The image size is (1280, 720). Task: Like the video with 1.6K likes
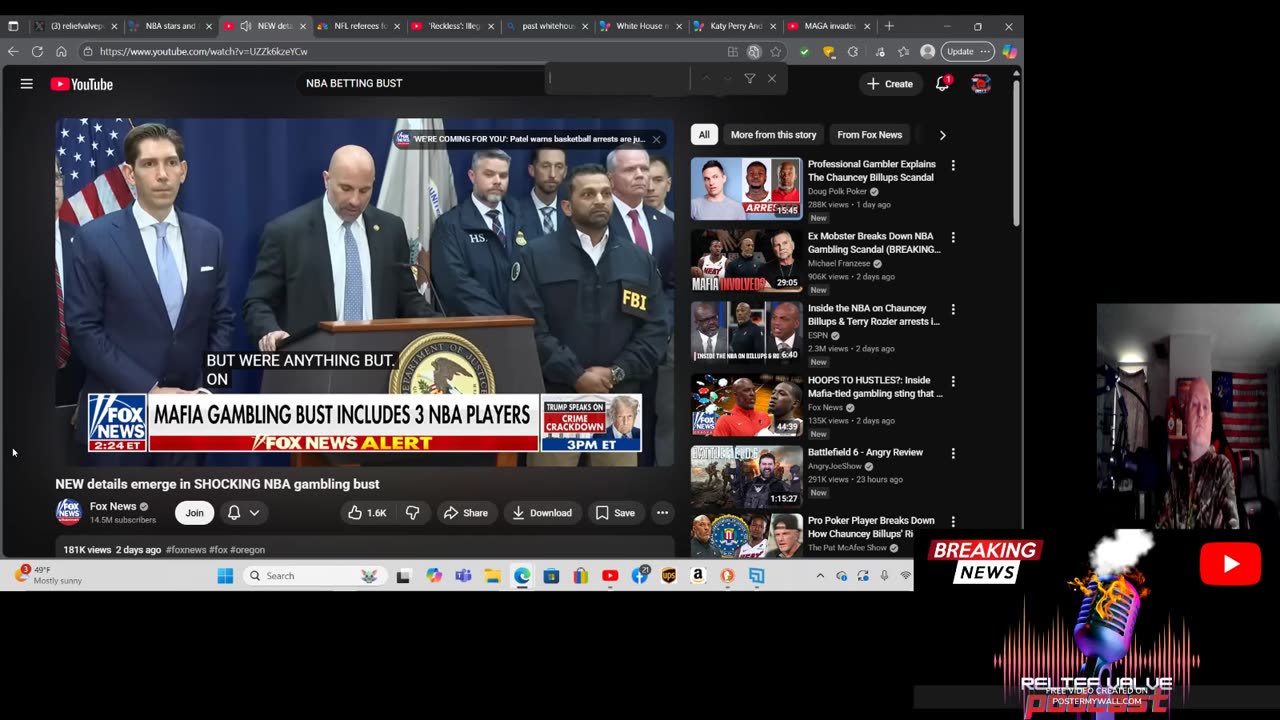point(367,513)
